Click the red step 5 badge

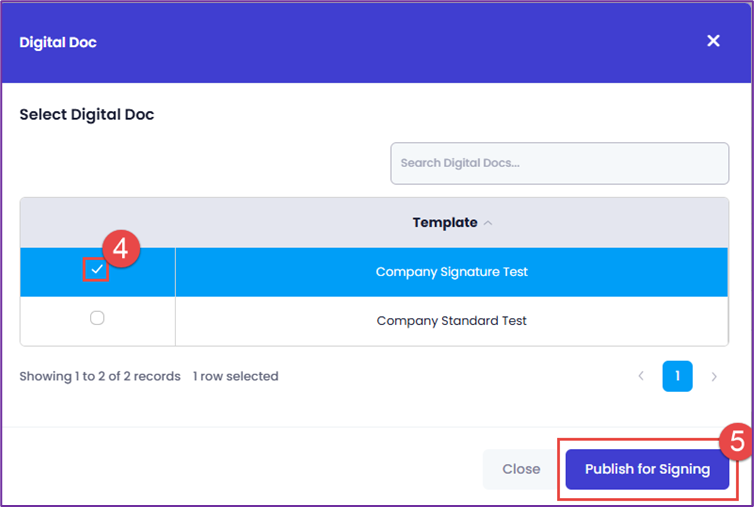(734, 440)
